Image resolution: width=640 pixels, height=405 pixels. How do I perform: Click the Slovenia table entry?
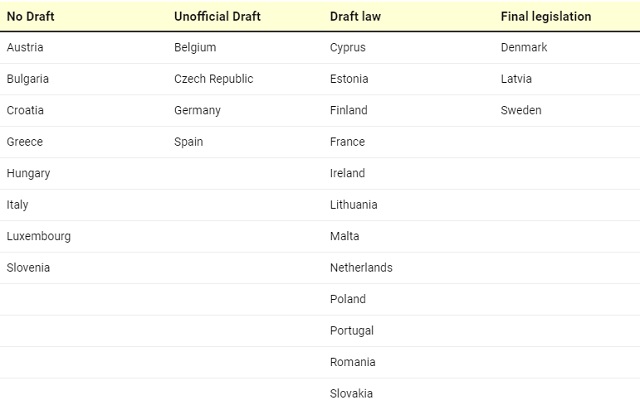(28, 268)
